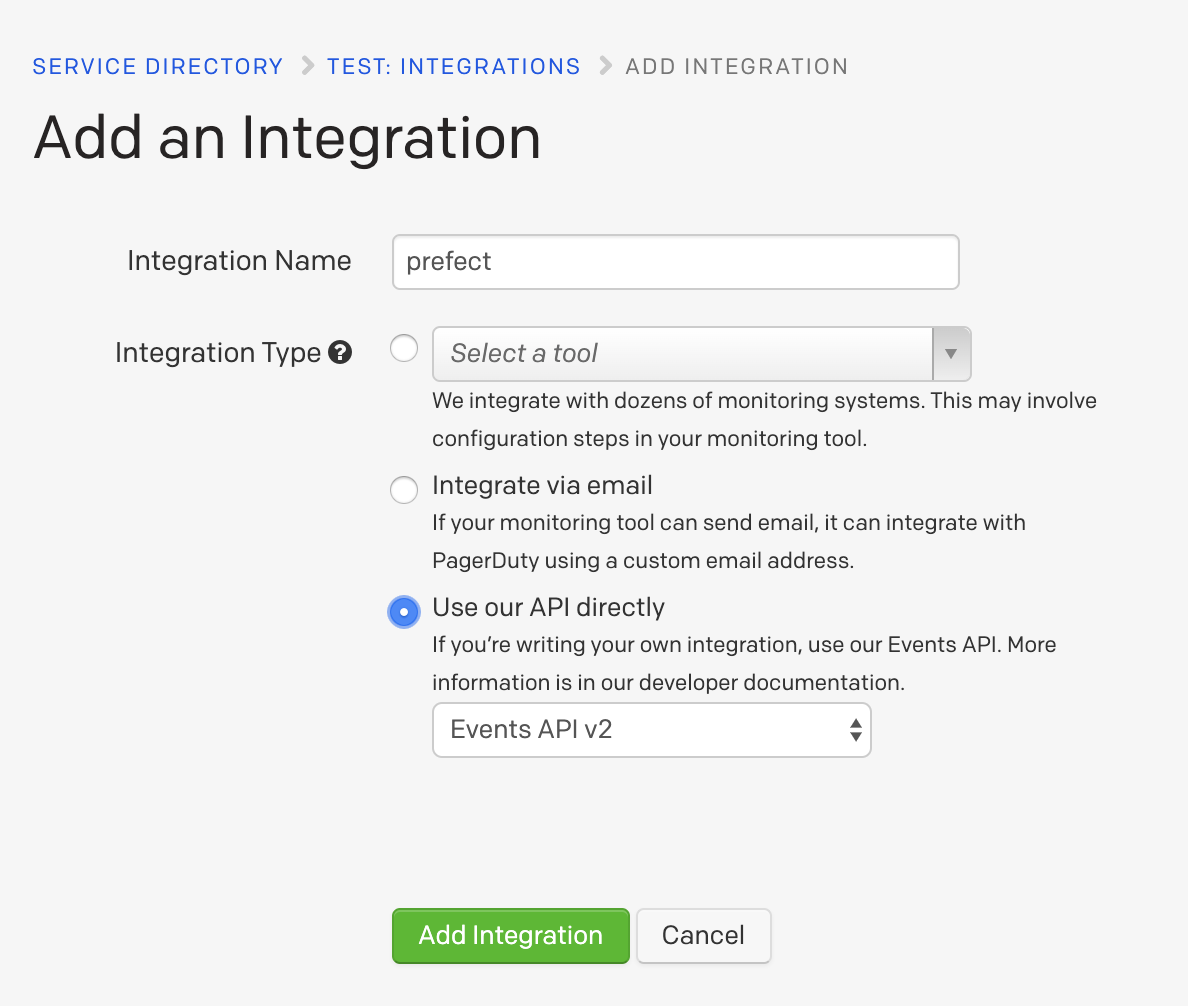Open the Select a tool combo box

click(682, 354)
